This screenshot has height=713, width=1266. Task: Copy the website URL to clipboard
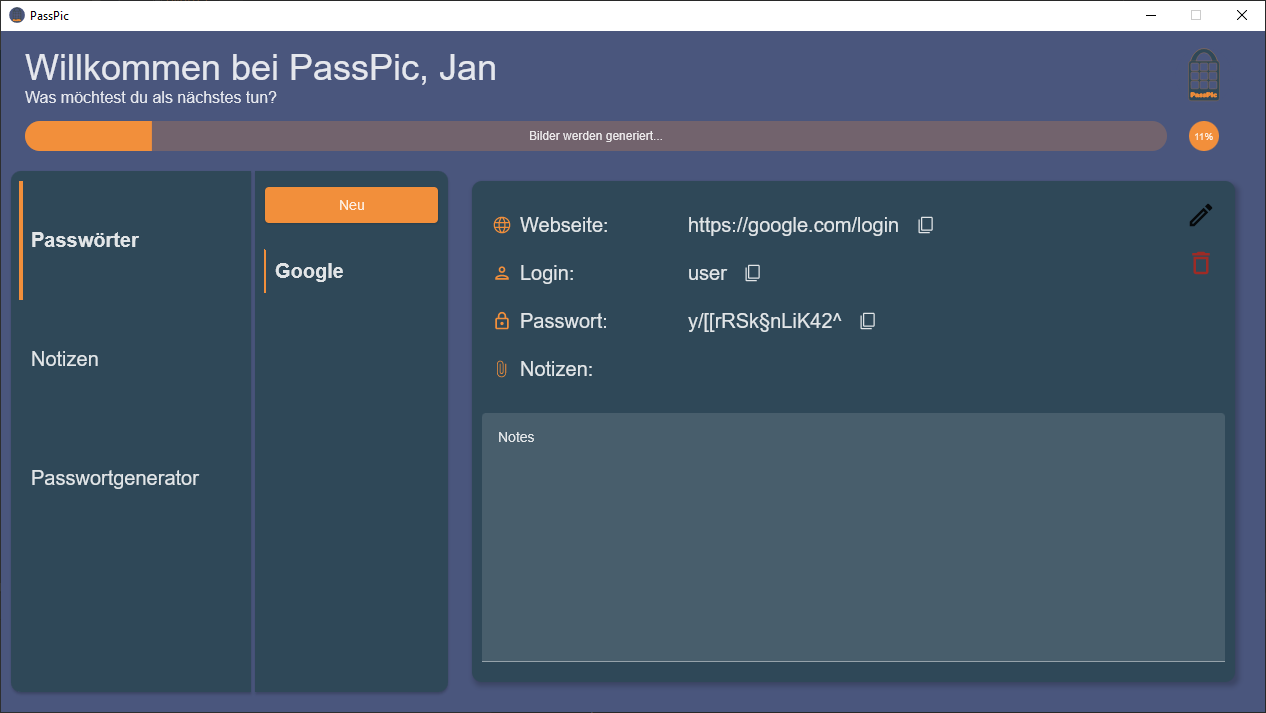(925, 225)
